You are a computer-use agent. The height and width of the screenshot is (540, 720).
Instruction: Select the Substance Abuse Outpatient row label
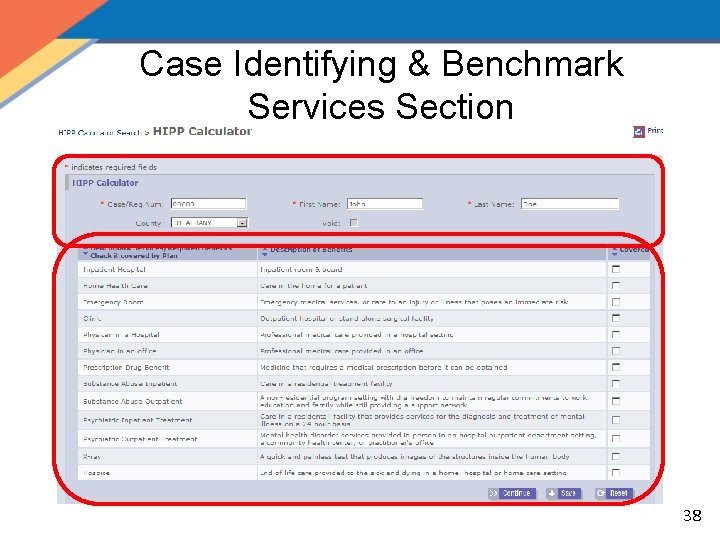coord(133,401)
